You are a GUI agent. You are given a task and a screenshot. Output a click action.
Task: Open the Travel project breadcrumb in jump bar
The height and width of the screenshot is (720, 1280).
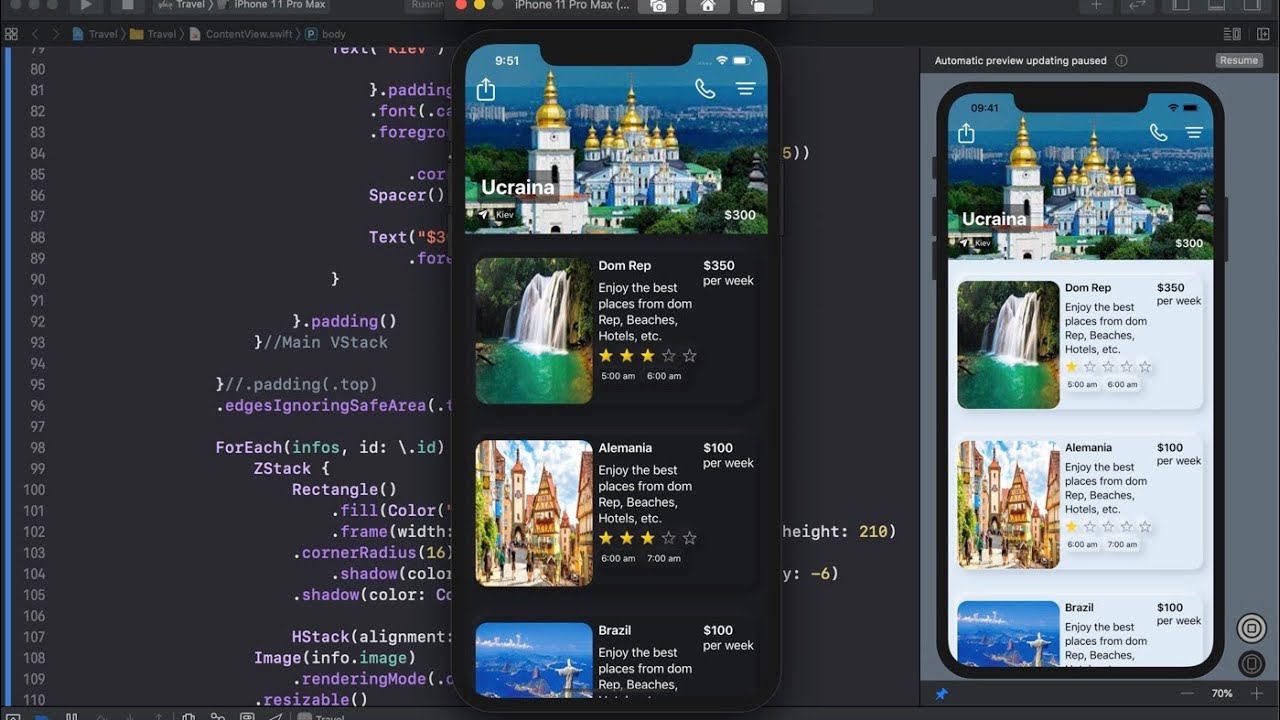tap(96, 34)
